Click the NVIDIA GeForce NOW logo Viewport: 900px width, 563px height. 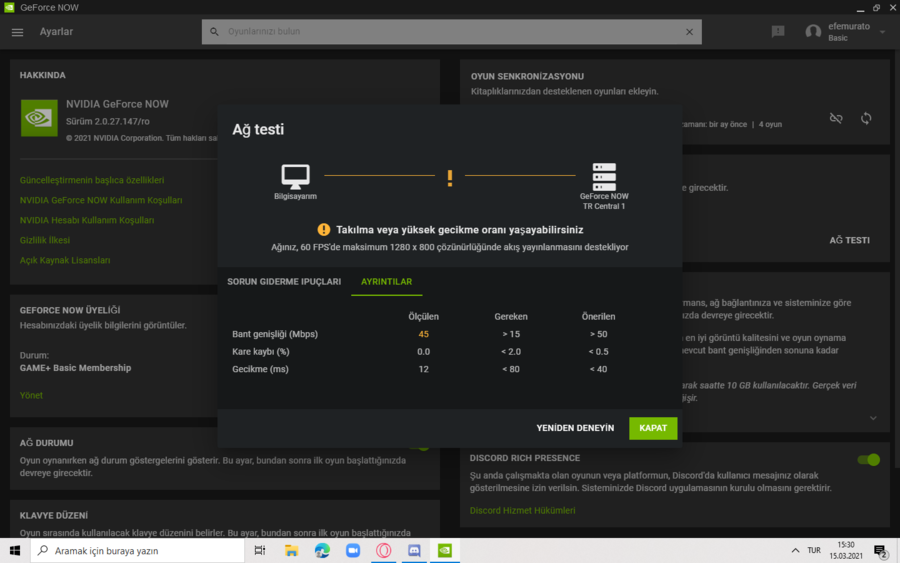[x=39, y=118]
